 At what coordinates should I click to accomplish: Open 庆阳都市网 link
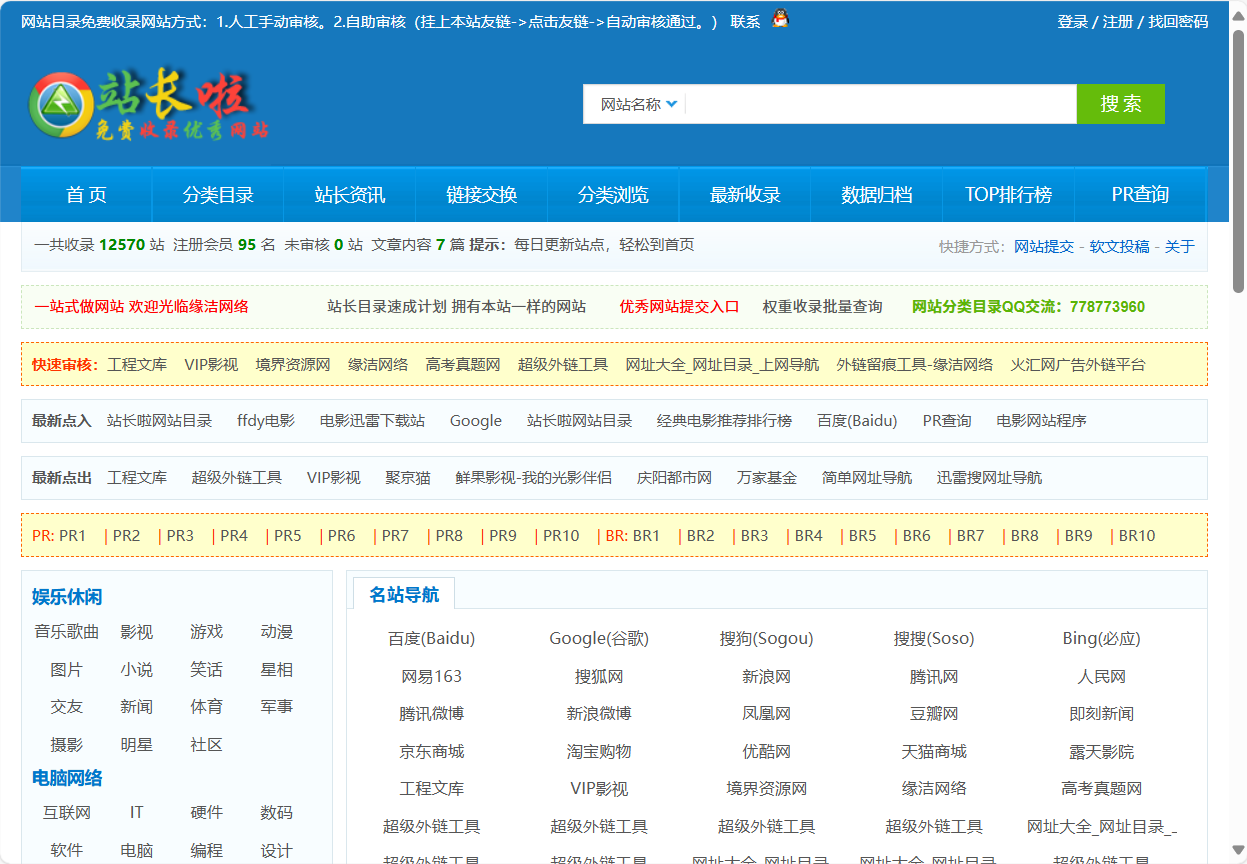(674, 478)
